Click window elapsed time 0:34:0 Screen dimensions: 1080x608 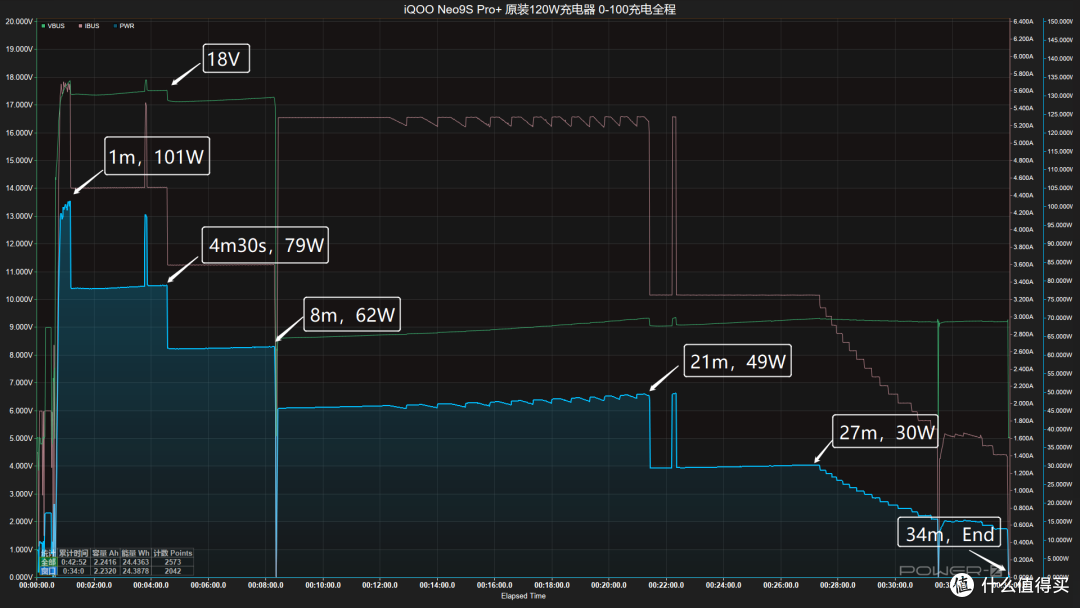click(74, 571)
